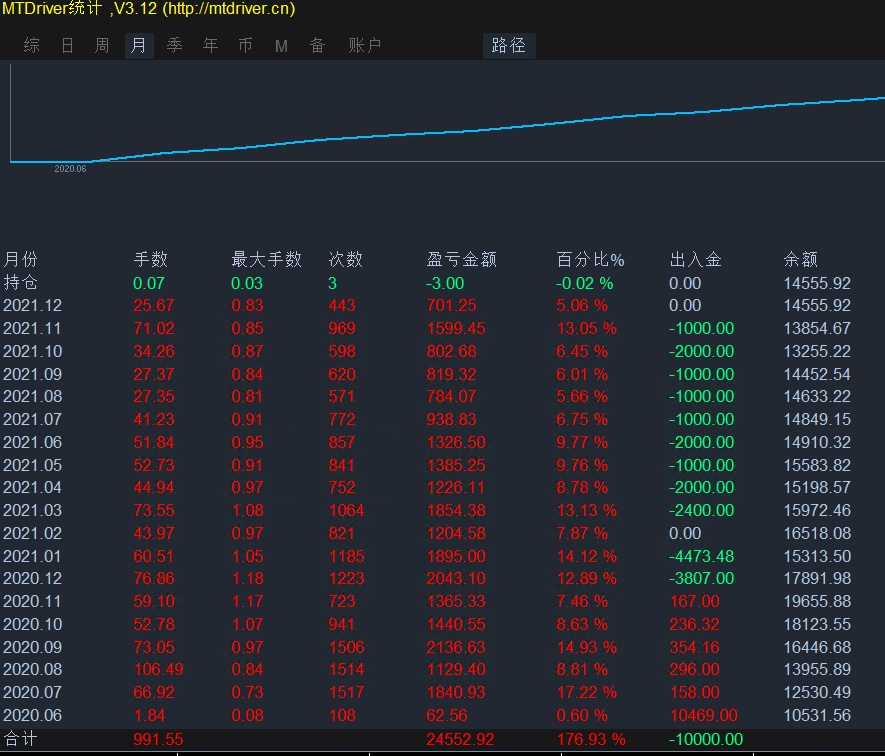
Task: Open the 账户 account tab
Action: 365,45
